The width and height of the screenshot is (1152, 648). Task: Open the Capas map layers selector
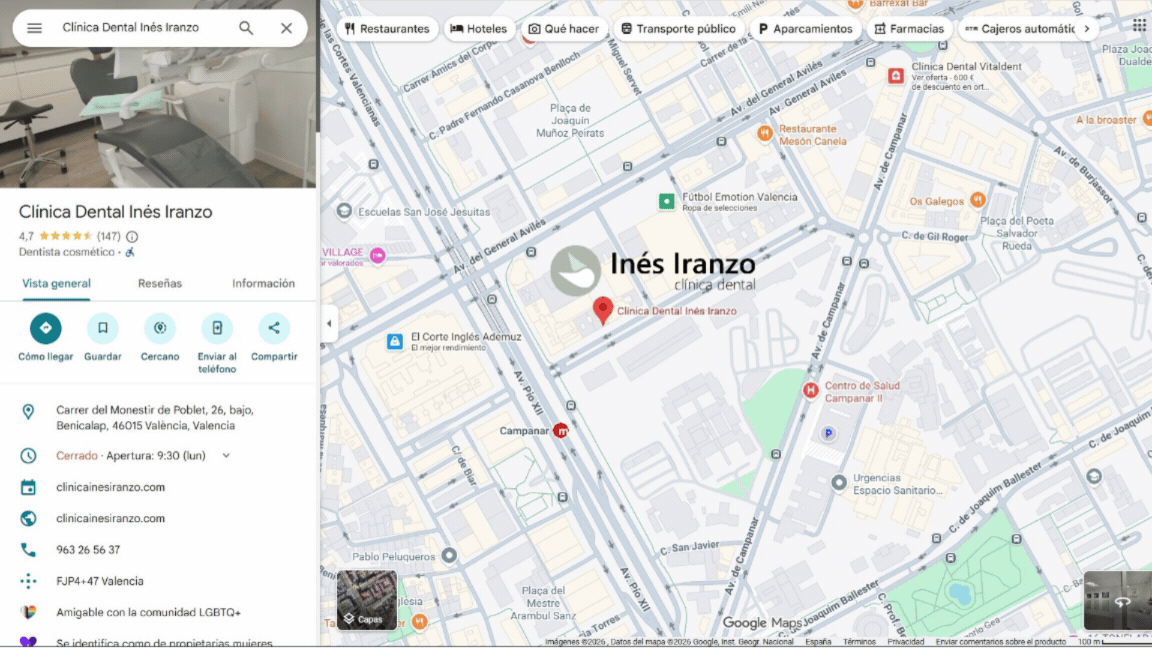[x=366, y=600]
